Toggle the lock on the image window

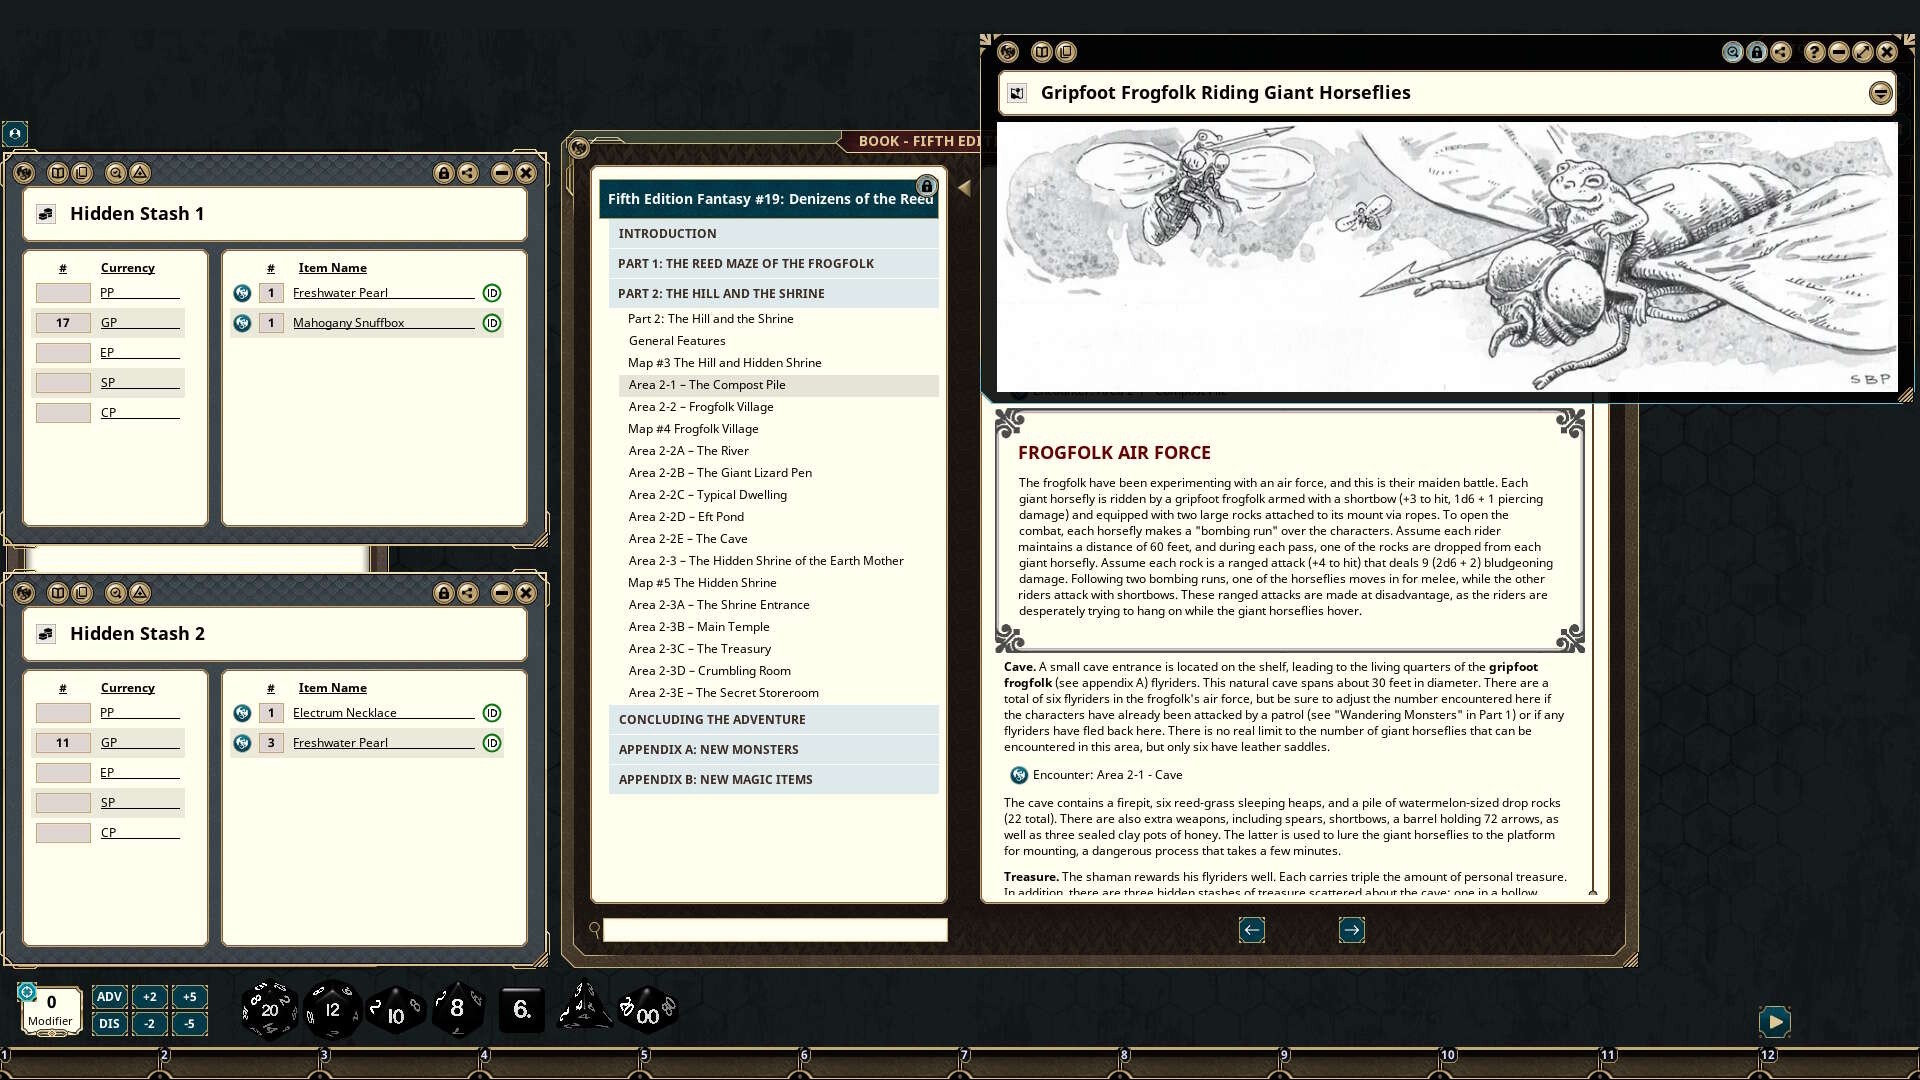click(x=1755, y=52)
